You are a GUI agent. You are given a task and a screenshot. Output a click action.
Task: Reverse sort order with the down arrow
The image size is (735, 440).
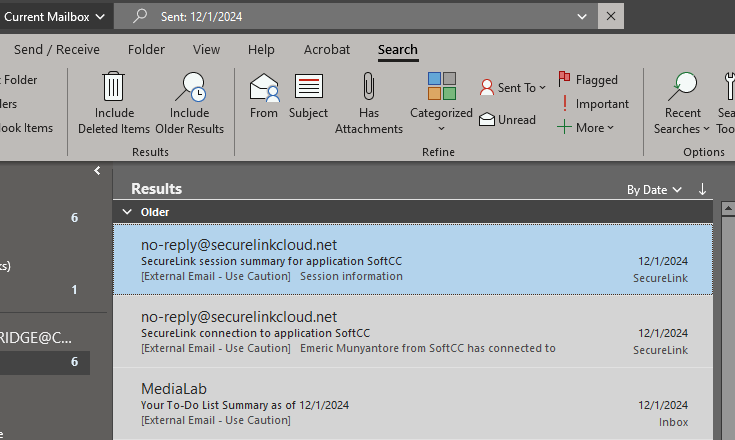click(x=702, y=189)
